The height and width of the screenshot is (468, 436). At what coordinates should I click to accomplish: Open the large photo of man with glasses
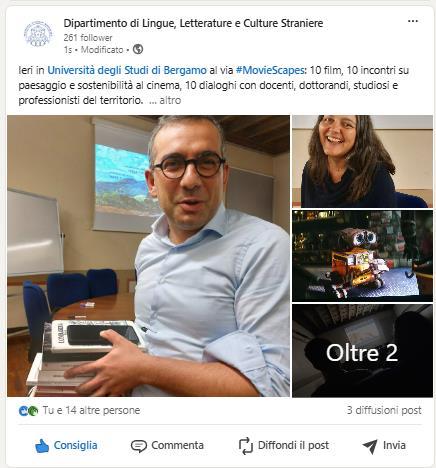pos(148,256)
